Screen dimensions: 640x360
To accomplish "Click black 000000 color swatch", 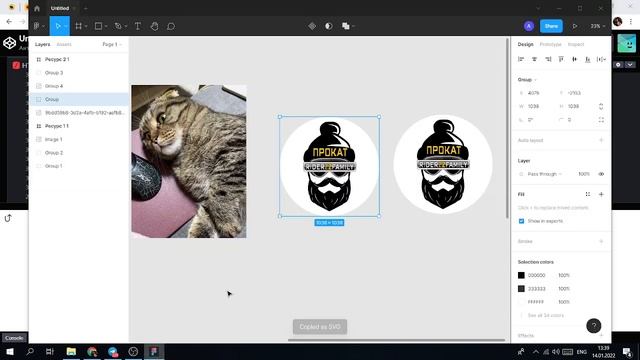I will click(x=521, y=275).
